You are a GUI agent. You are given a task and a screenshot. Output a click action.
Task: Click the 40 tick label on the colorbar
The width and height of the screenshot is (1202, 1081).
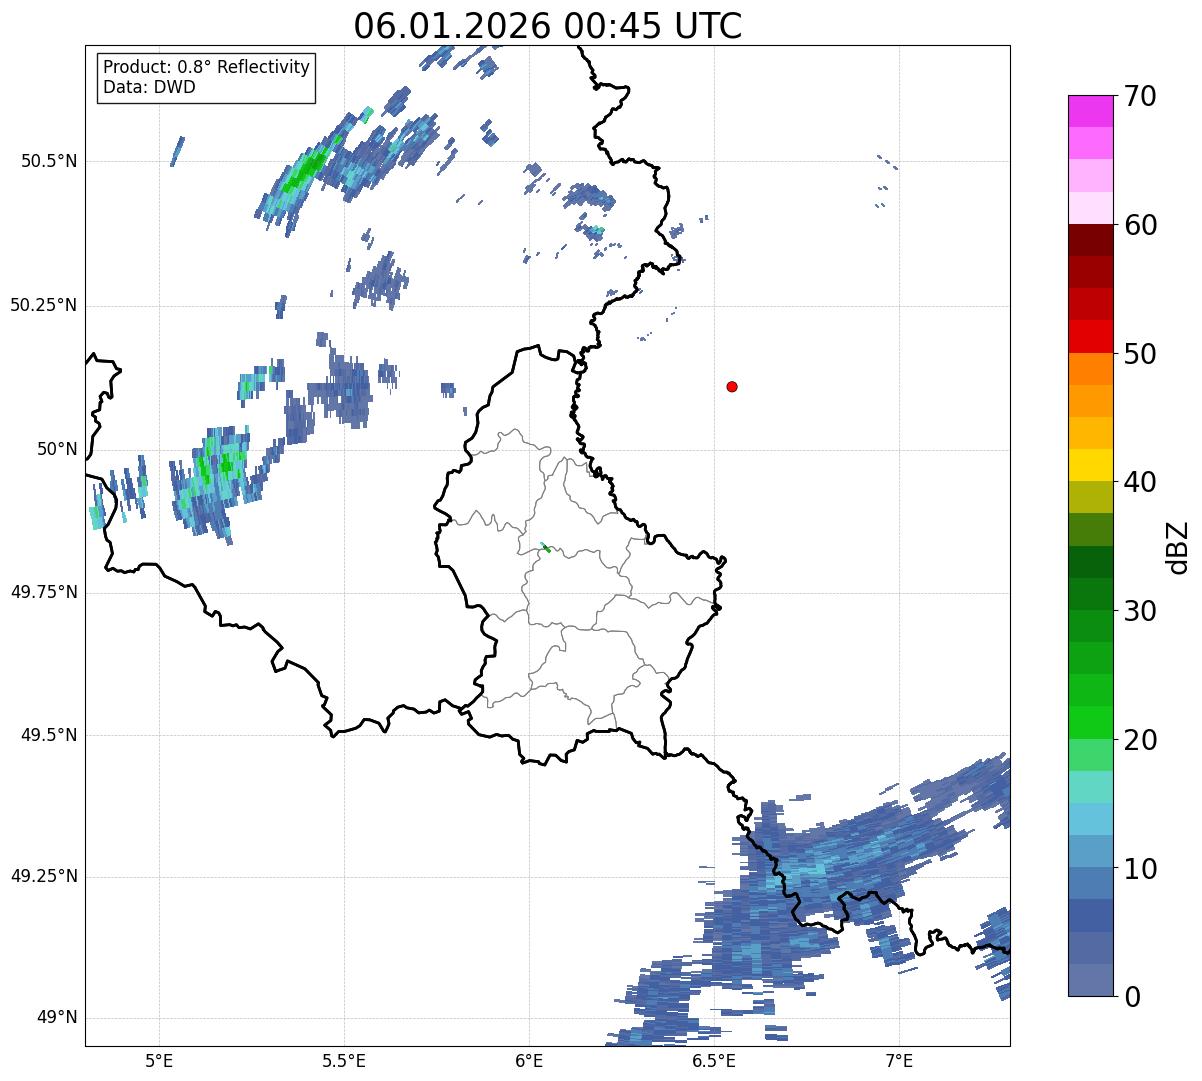[x=1140, y=482]
